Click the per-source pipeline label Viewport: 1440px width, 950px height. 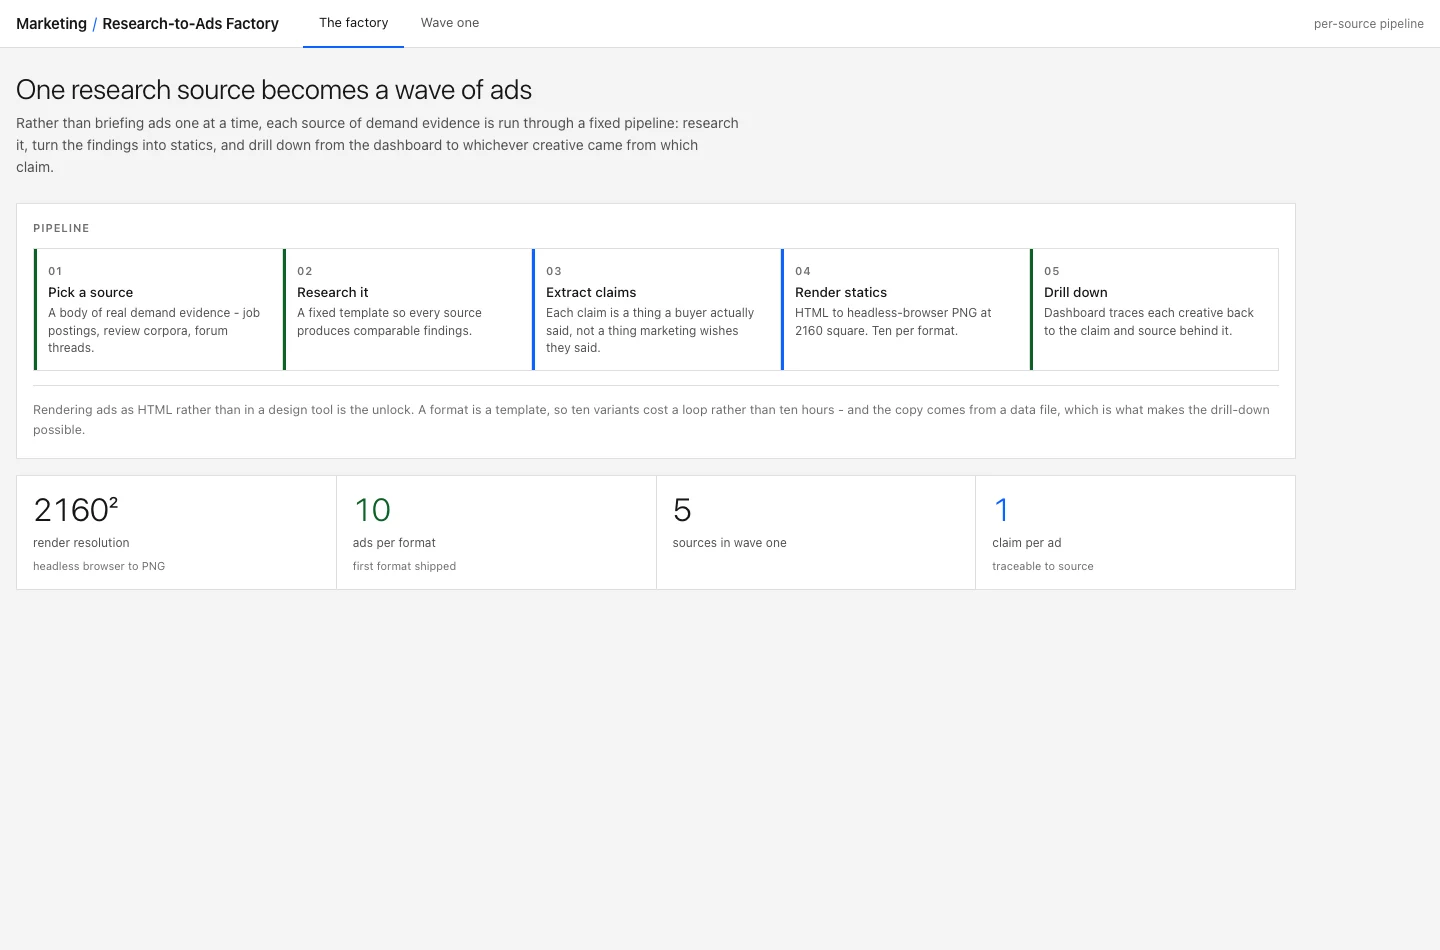pyautogui.click(x=1368, y=24)
